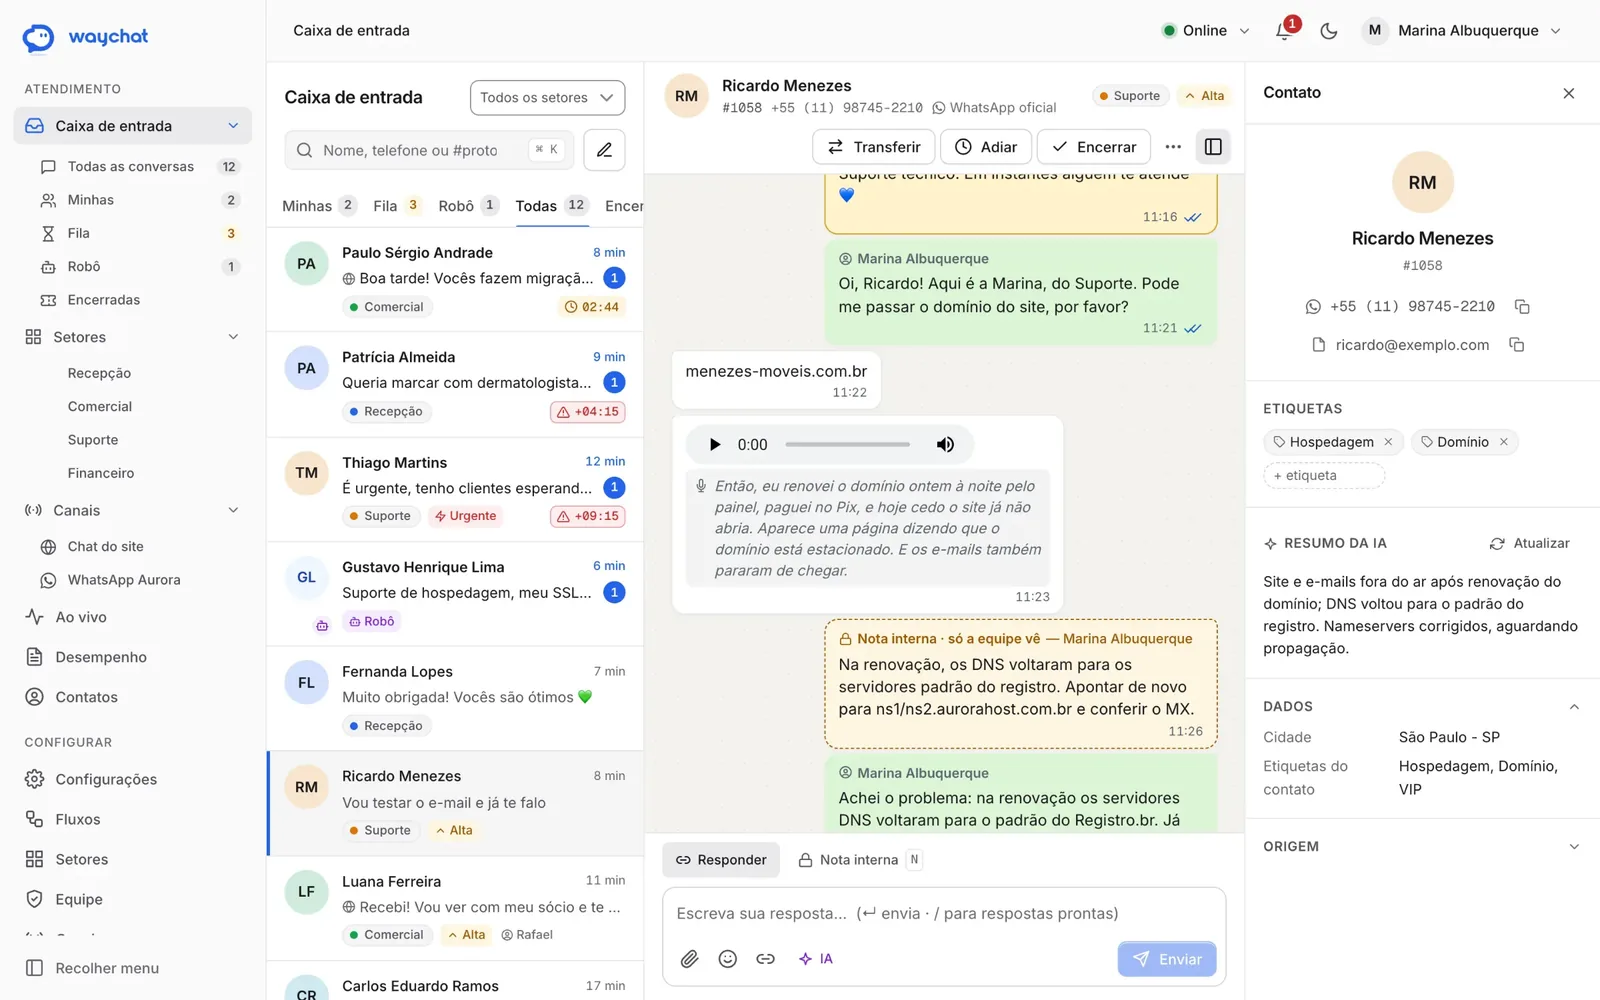
Task: Click the Suporte sector badge in chat header
Action: [x=1130, y=96]
